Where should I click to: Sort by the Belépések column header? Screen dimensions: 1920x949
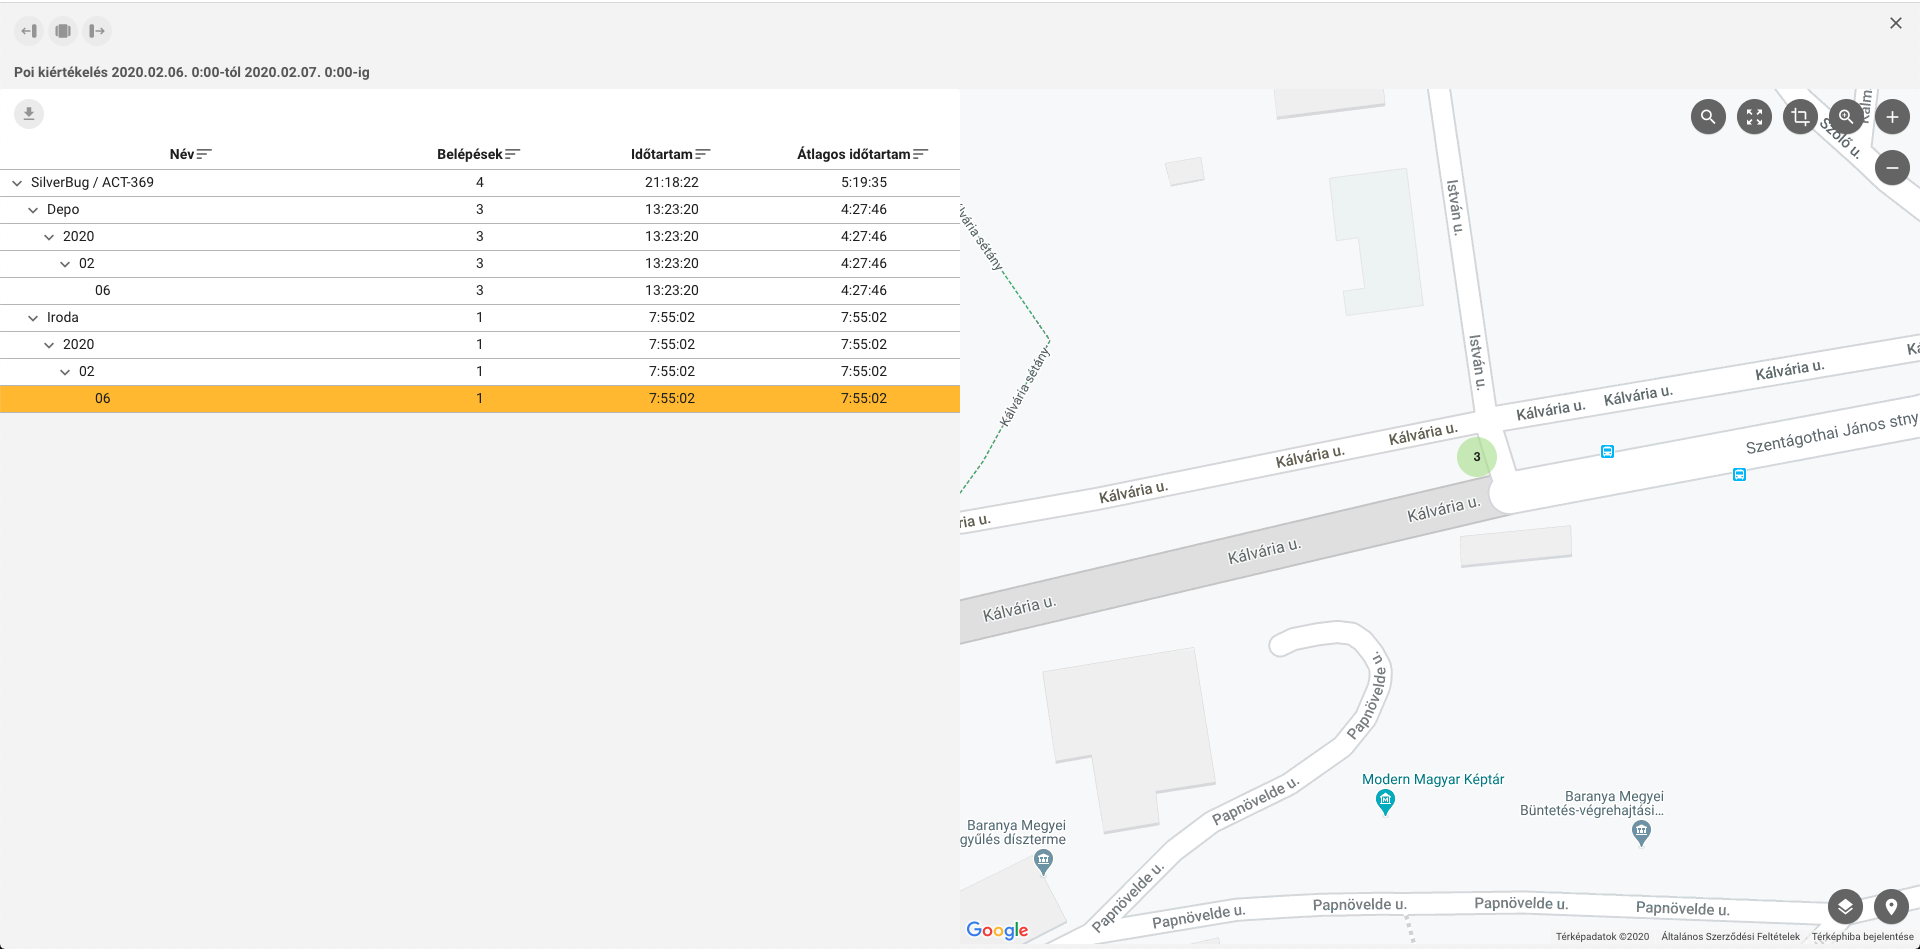478,154
